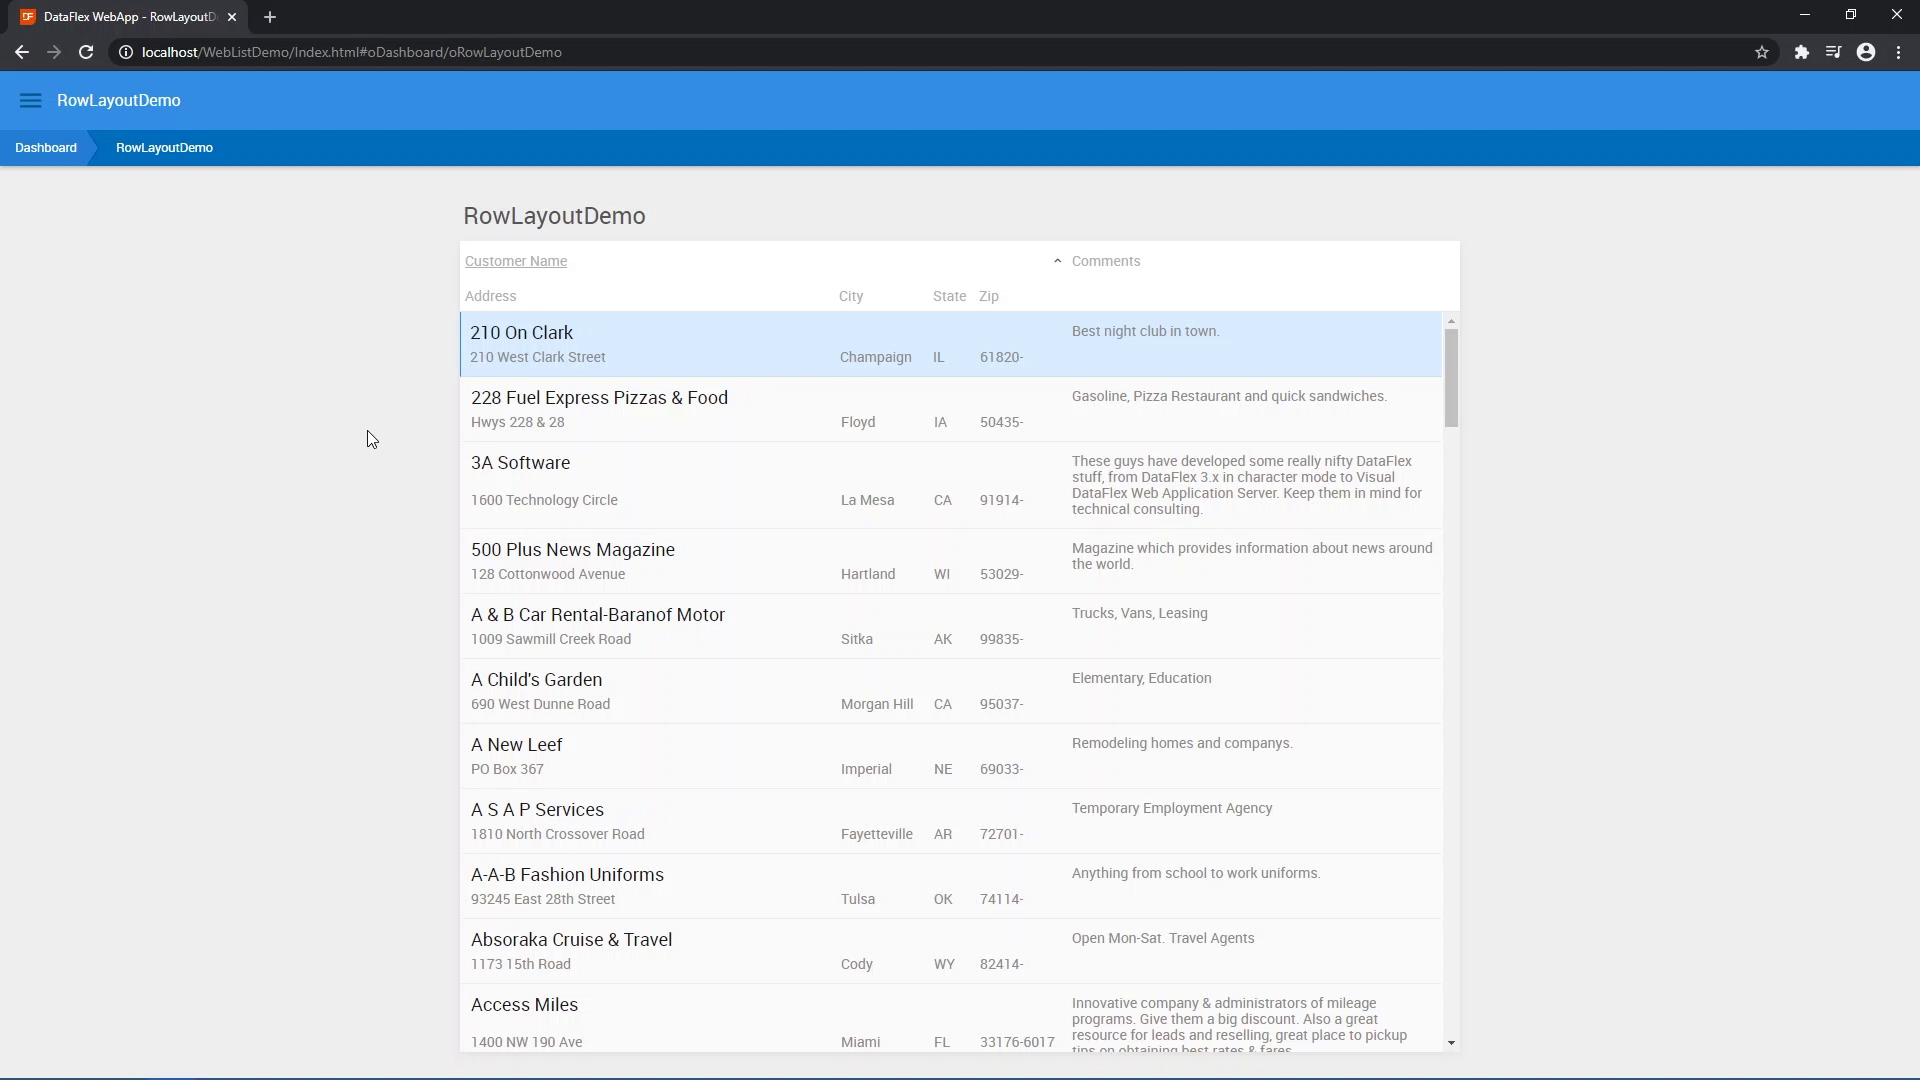Viewport: 1920px width, 1080px height.
Task: Reload the page with refresh icon
Action: pos(86,52)
